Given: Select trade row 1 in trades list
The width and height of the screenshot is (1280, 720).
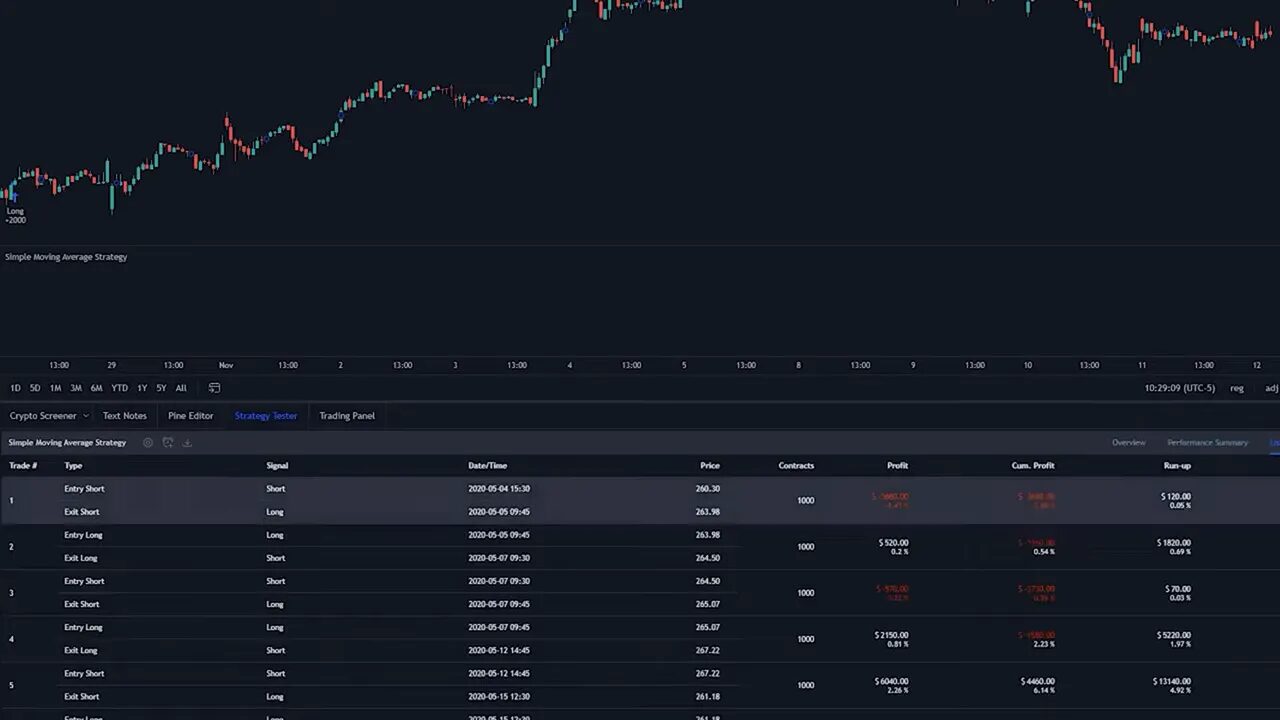Looking at the screenshot, I should click(400, 500).
